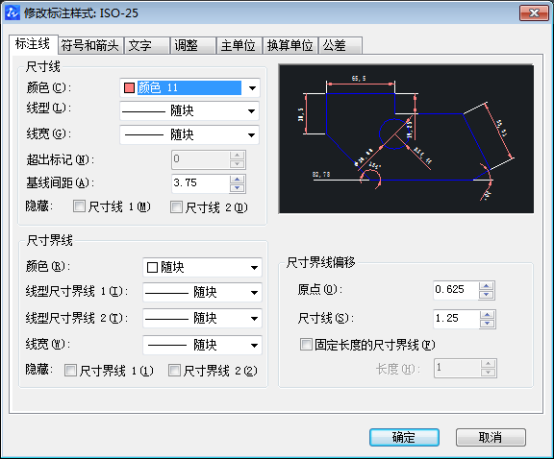Expand the 尺寸线 线型 dropdown
This screenshot has width=554, height=460.
[x=252, y=111]
